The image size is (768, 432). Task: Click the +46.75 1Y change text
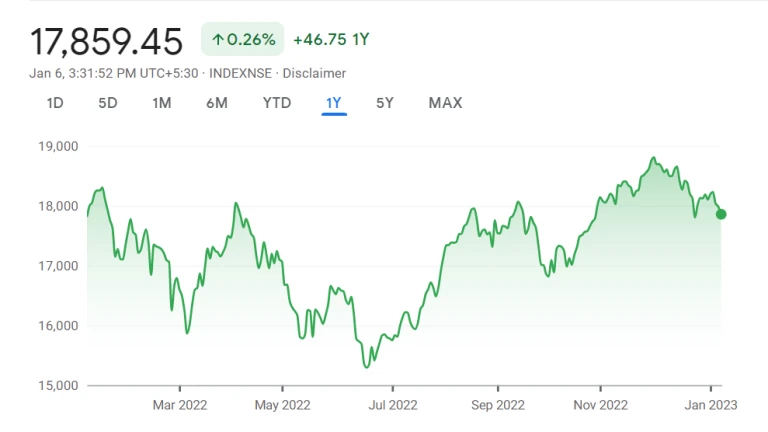click(331, 39)
